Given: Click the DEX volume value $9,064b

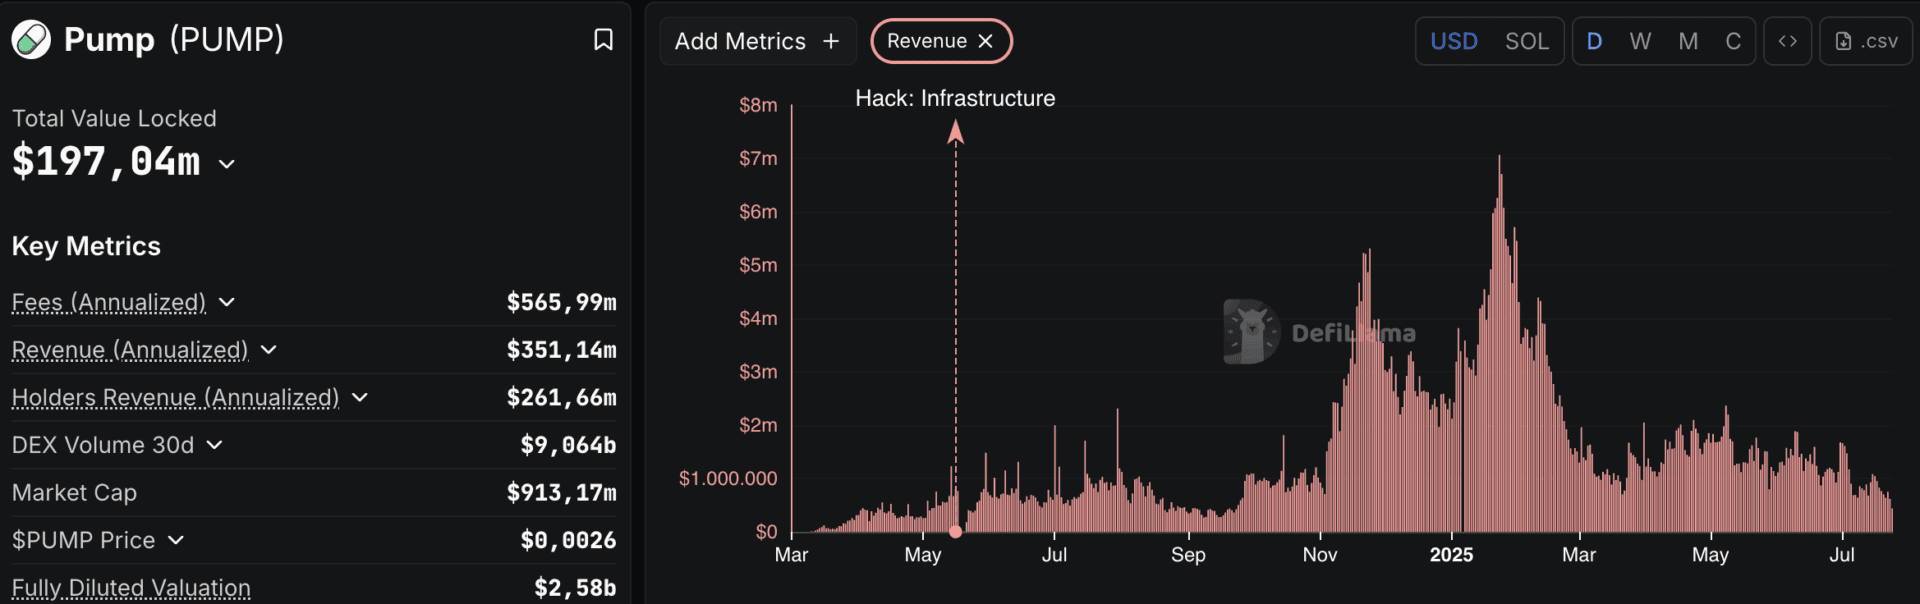Looking at the screenshot, I should [x=568, y=445].
